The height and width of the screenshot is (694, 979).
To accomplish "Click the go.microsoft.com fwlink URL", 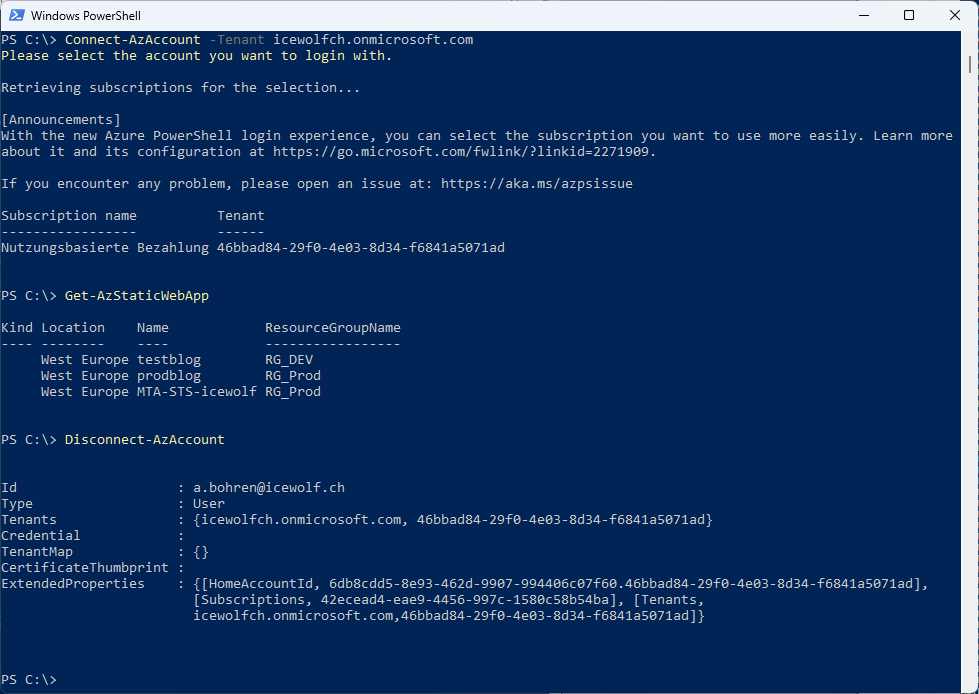I will [x=462, y=152].
